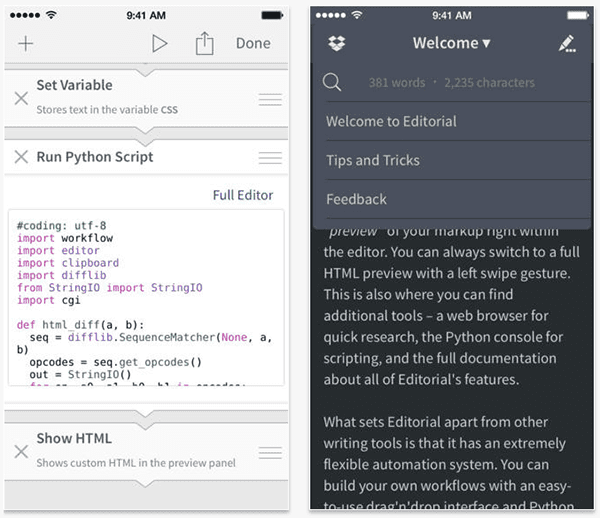Click the '2,235 characters' count label

pos(489,83)
